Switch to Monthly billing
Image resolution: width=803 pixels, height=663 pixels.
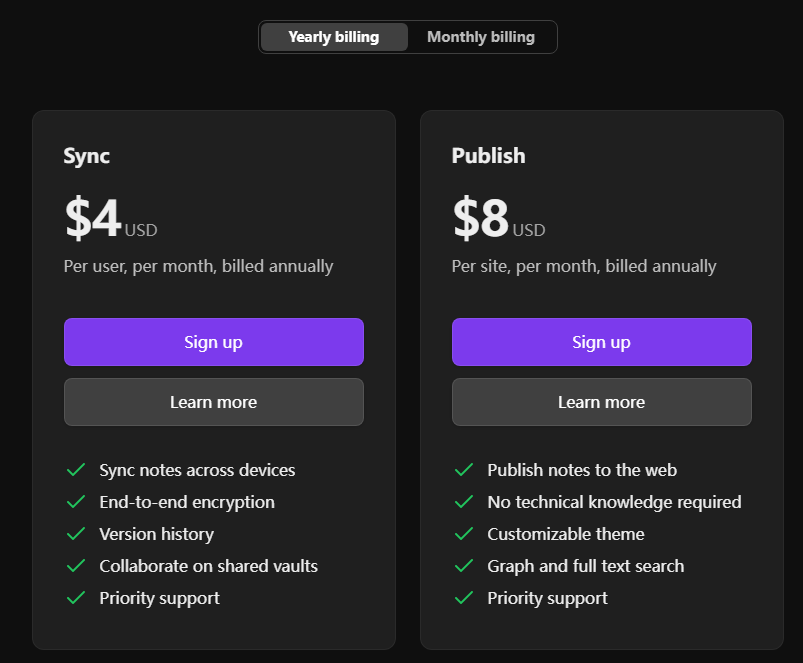tap(481, 37)
